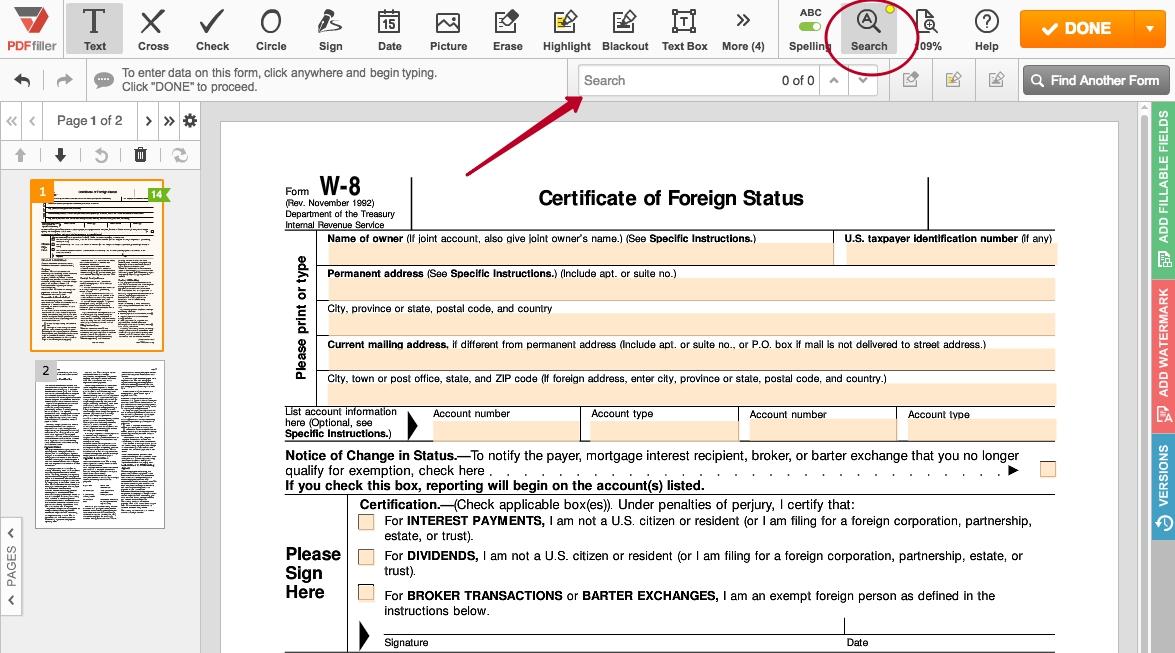Insert a Date stamp
Screen dimensions: 1175x653
click(x=389, y=28)
